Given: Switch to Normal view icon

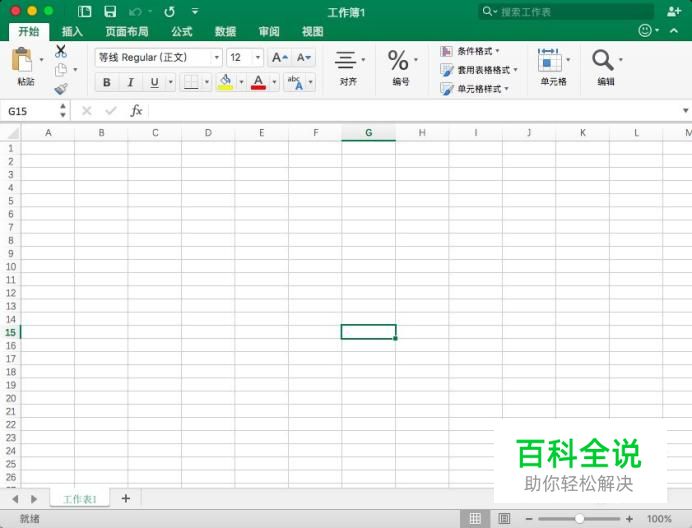Looking at the screenshot, I should point(475,519).
